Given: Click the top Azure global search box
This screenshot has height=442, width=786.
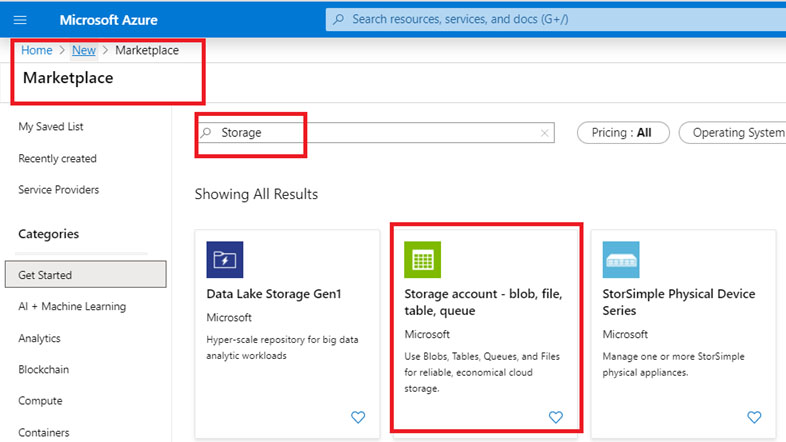Looking at the screenshot, I should tap(550, 19).
